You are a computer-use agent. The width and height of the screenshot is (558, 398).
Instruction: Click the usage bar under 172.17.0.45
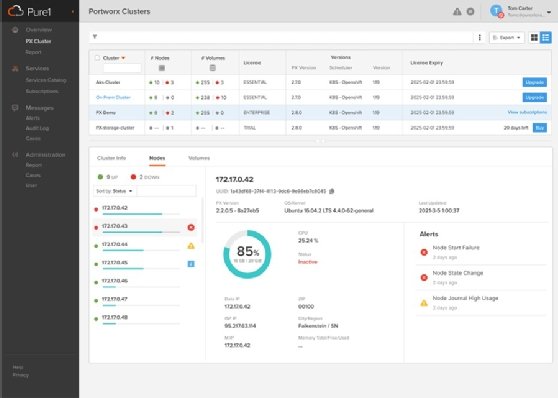(x=141, y=269)
